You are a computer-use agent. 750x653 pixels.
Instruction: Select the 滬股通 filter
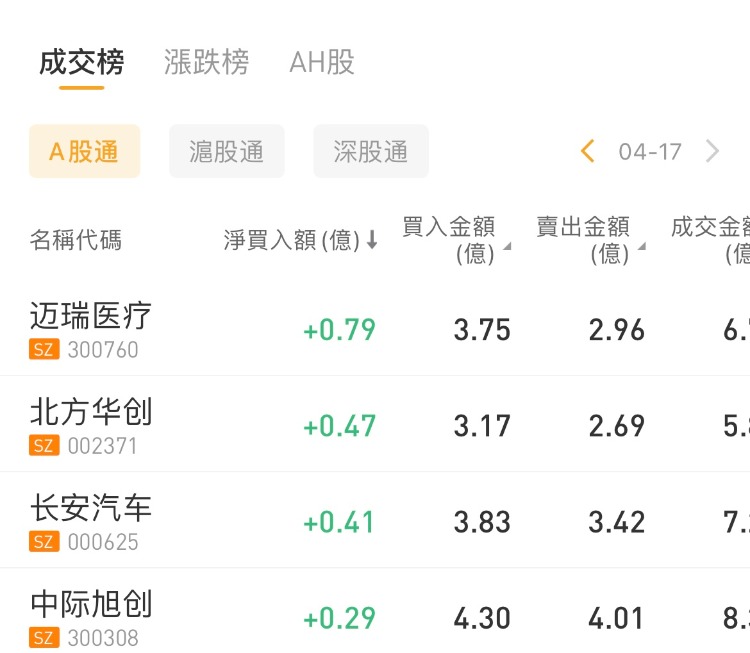pos(227,152)
